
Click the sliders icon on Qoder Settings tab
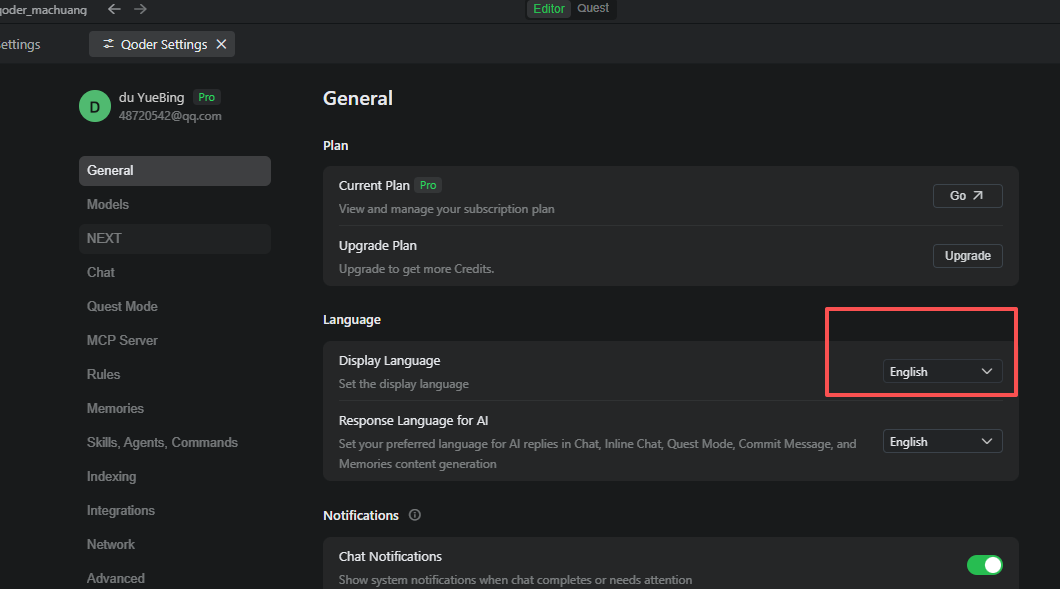(108, 44)
